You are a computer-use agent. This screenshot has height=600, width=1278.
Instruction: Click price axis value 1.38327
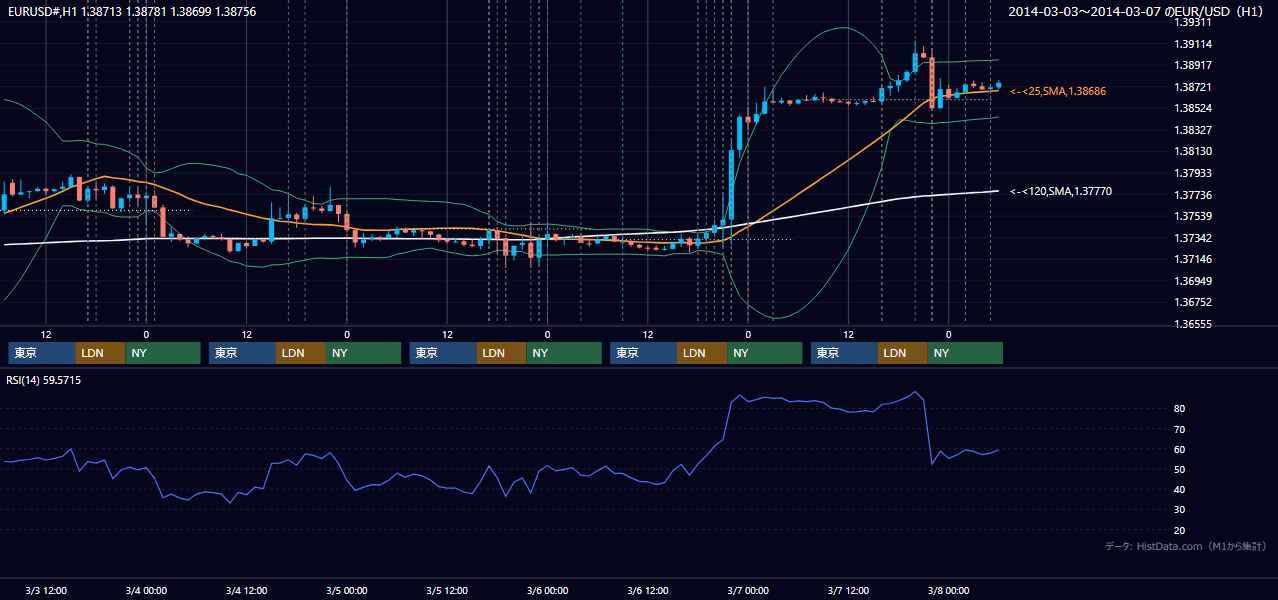pos(1192,130)
